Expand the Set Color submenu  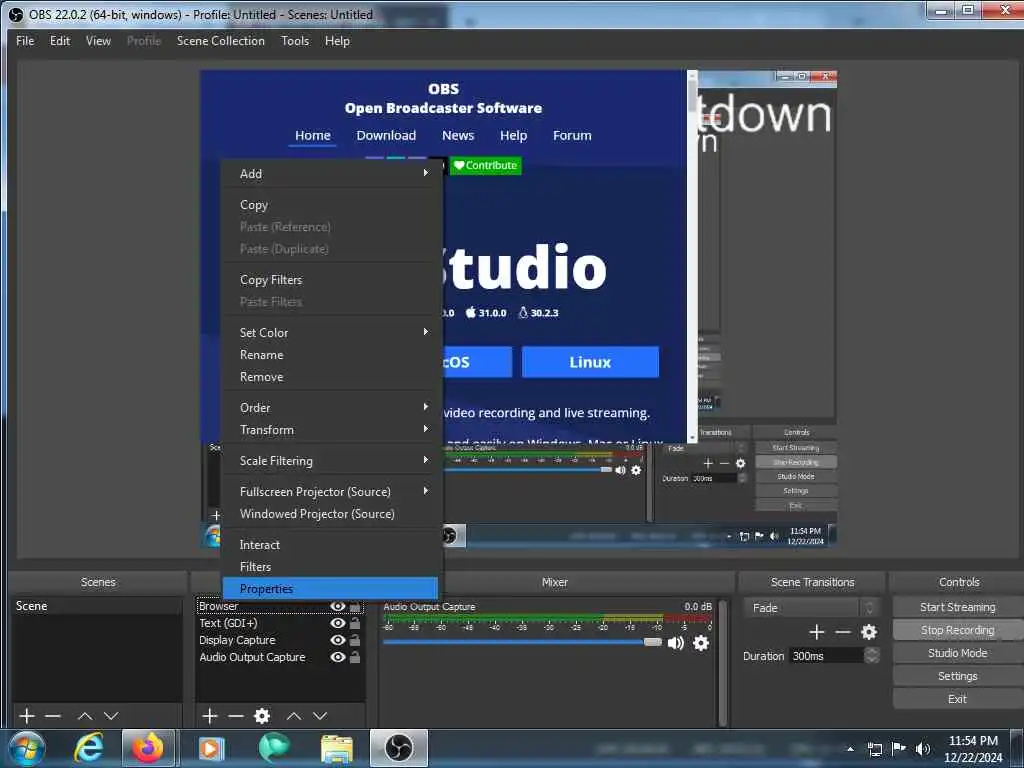click(x=330, y=332)
